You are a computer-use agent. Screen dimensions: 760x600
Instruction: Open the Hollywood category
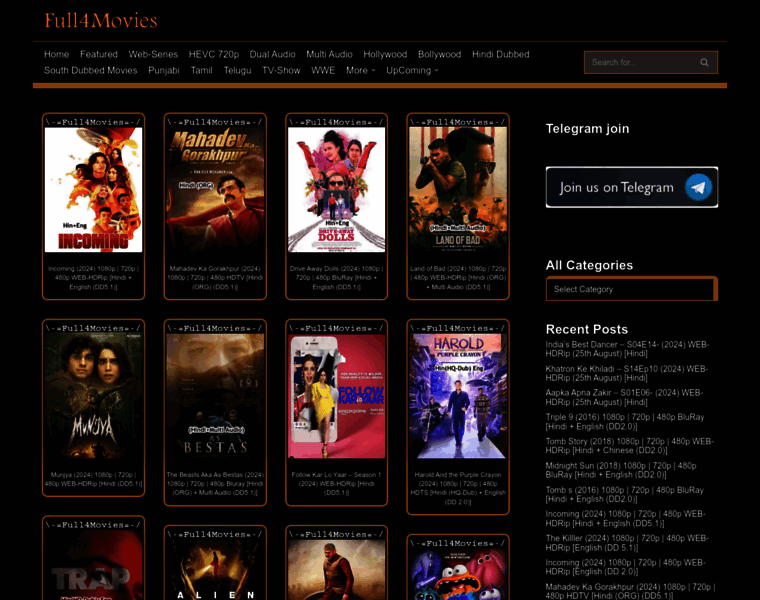pyautogui.click(x=385, y=54)
